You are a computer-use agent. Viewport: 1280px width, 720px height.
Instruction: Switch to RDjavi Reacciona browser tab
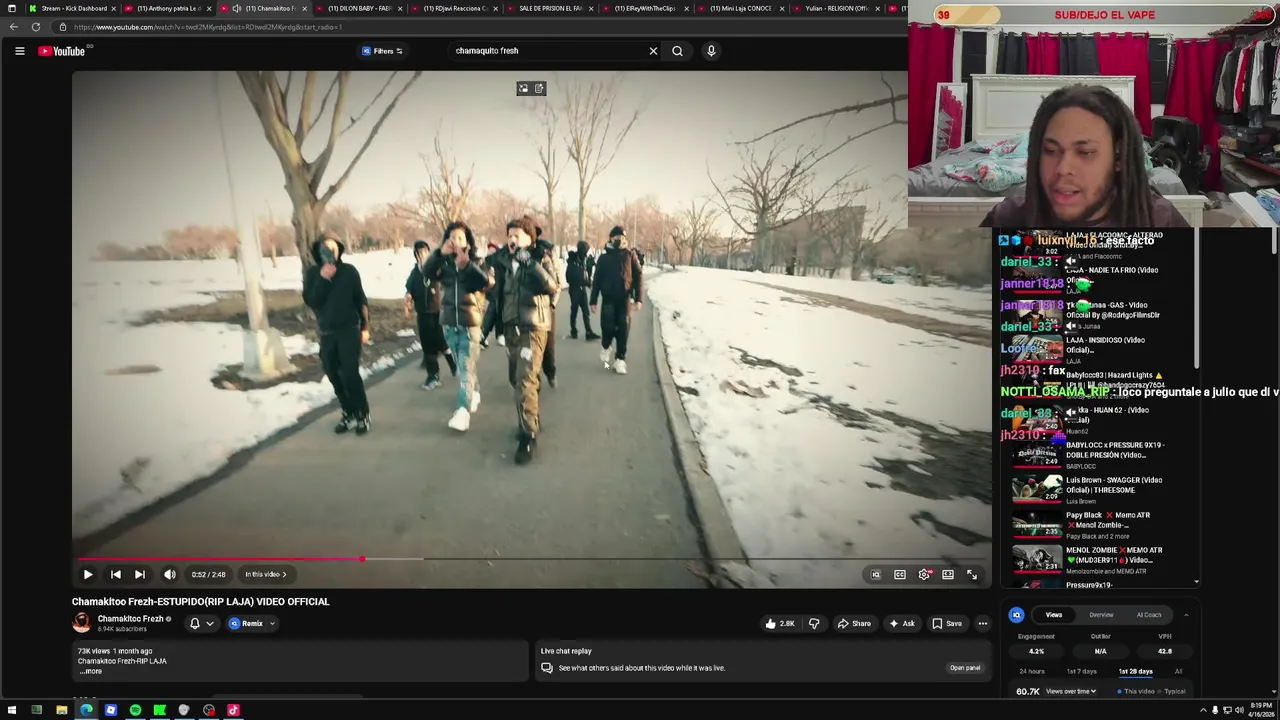455,8
